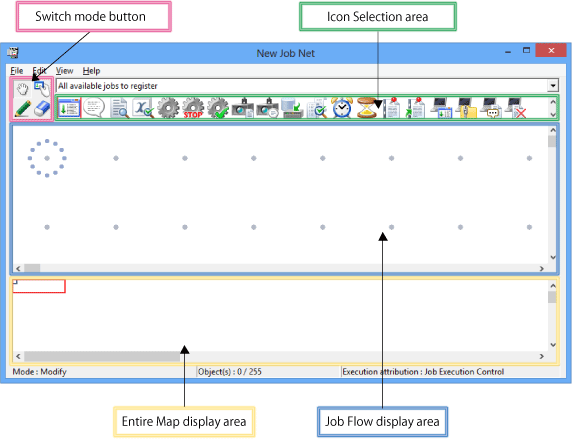This screenshot has height=439, width=572.
Task: Select the pointer select mode button
Action: pyautogui.click(x=42, y=89)
